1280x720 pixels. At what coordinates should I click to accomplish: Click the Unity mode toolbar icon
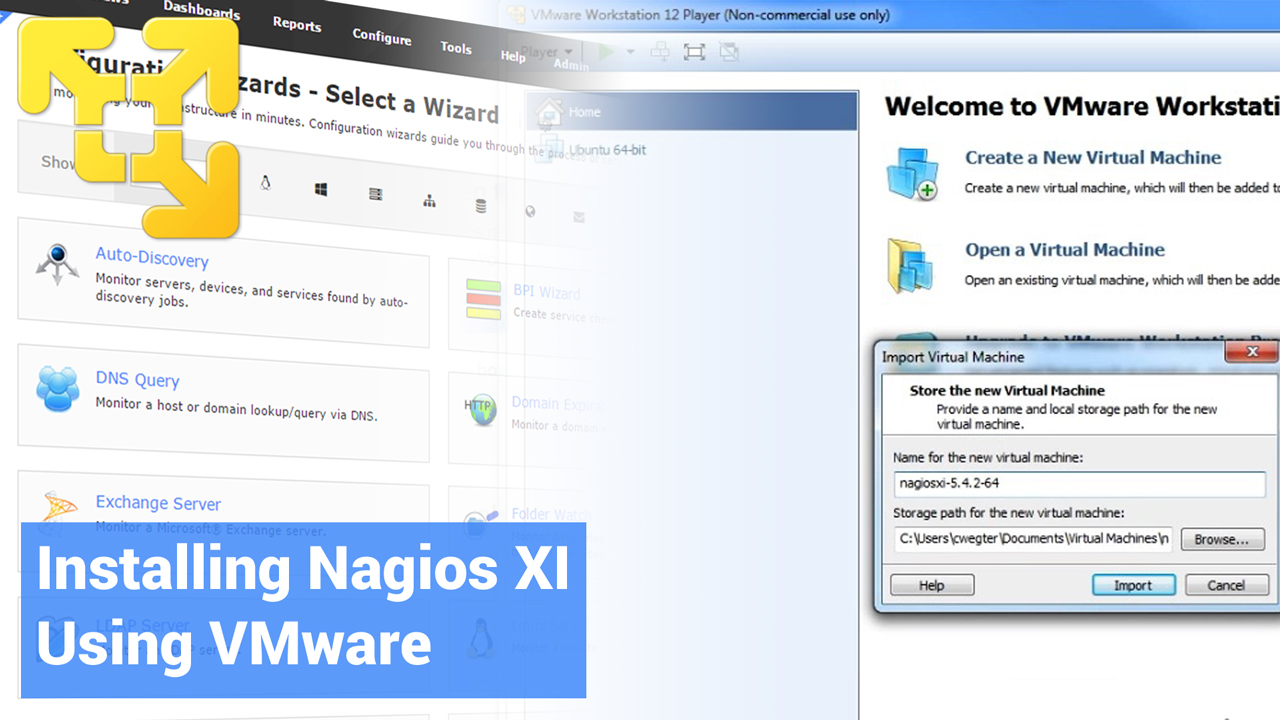[x=728, y=52]
